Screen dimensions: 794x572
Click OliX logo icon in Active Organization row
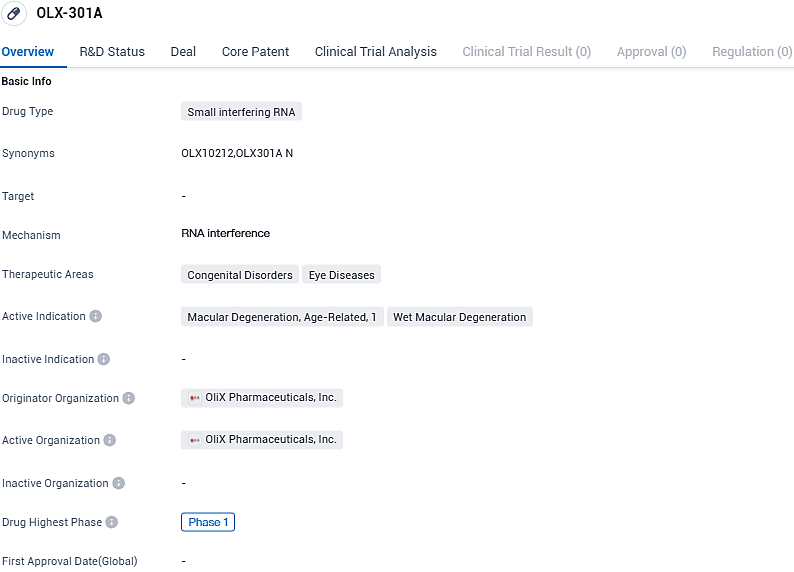[x=195, y=440]
